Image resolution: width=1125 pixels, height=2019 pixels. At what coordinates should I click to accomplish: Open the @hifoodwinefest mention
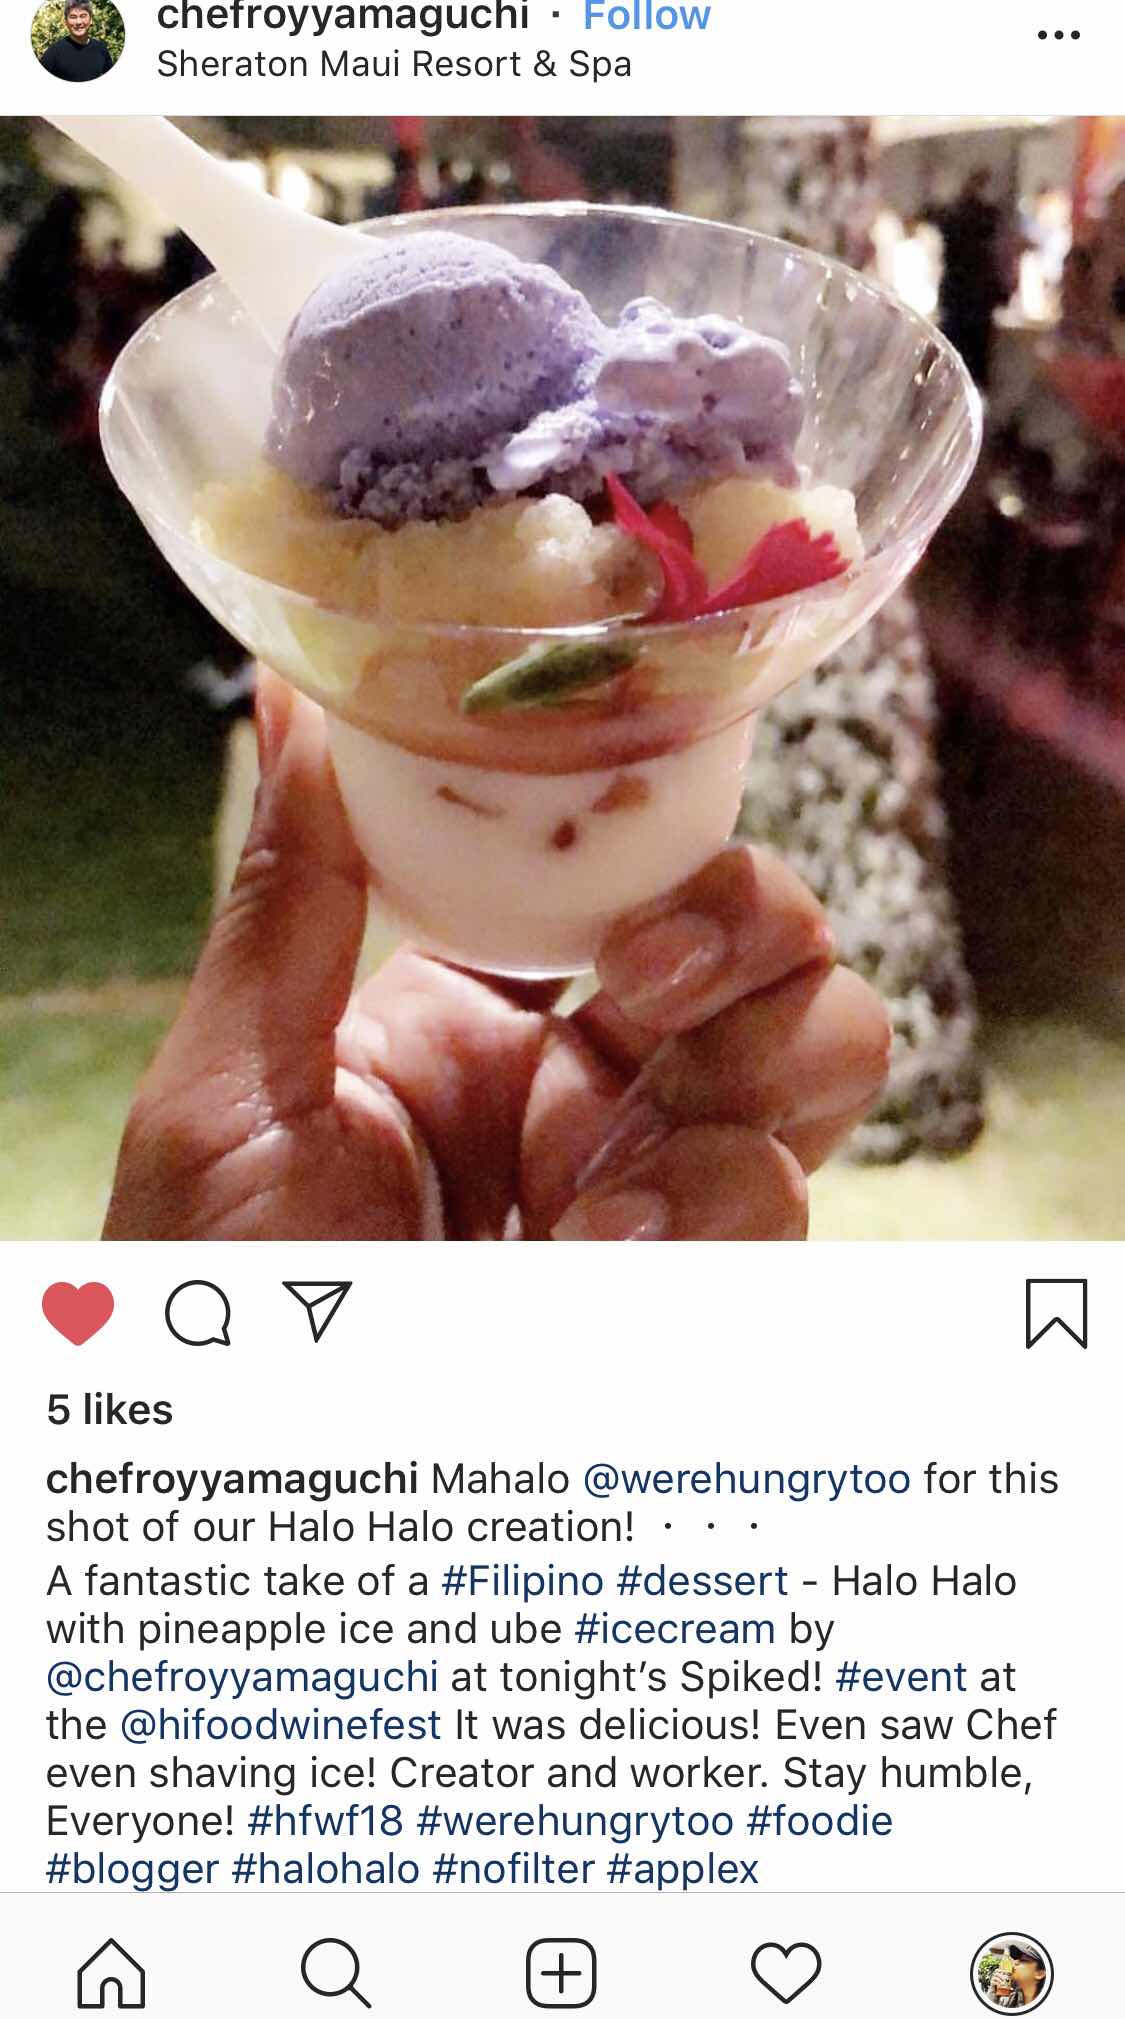pos(281,1725)
